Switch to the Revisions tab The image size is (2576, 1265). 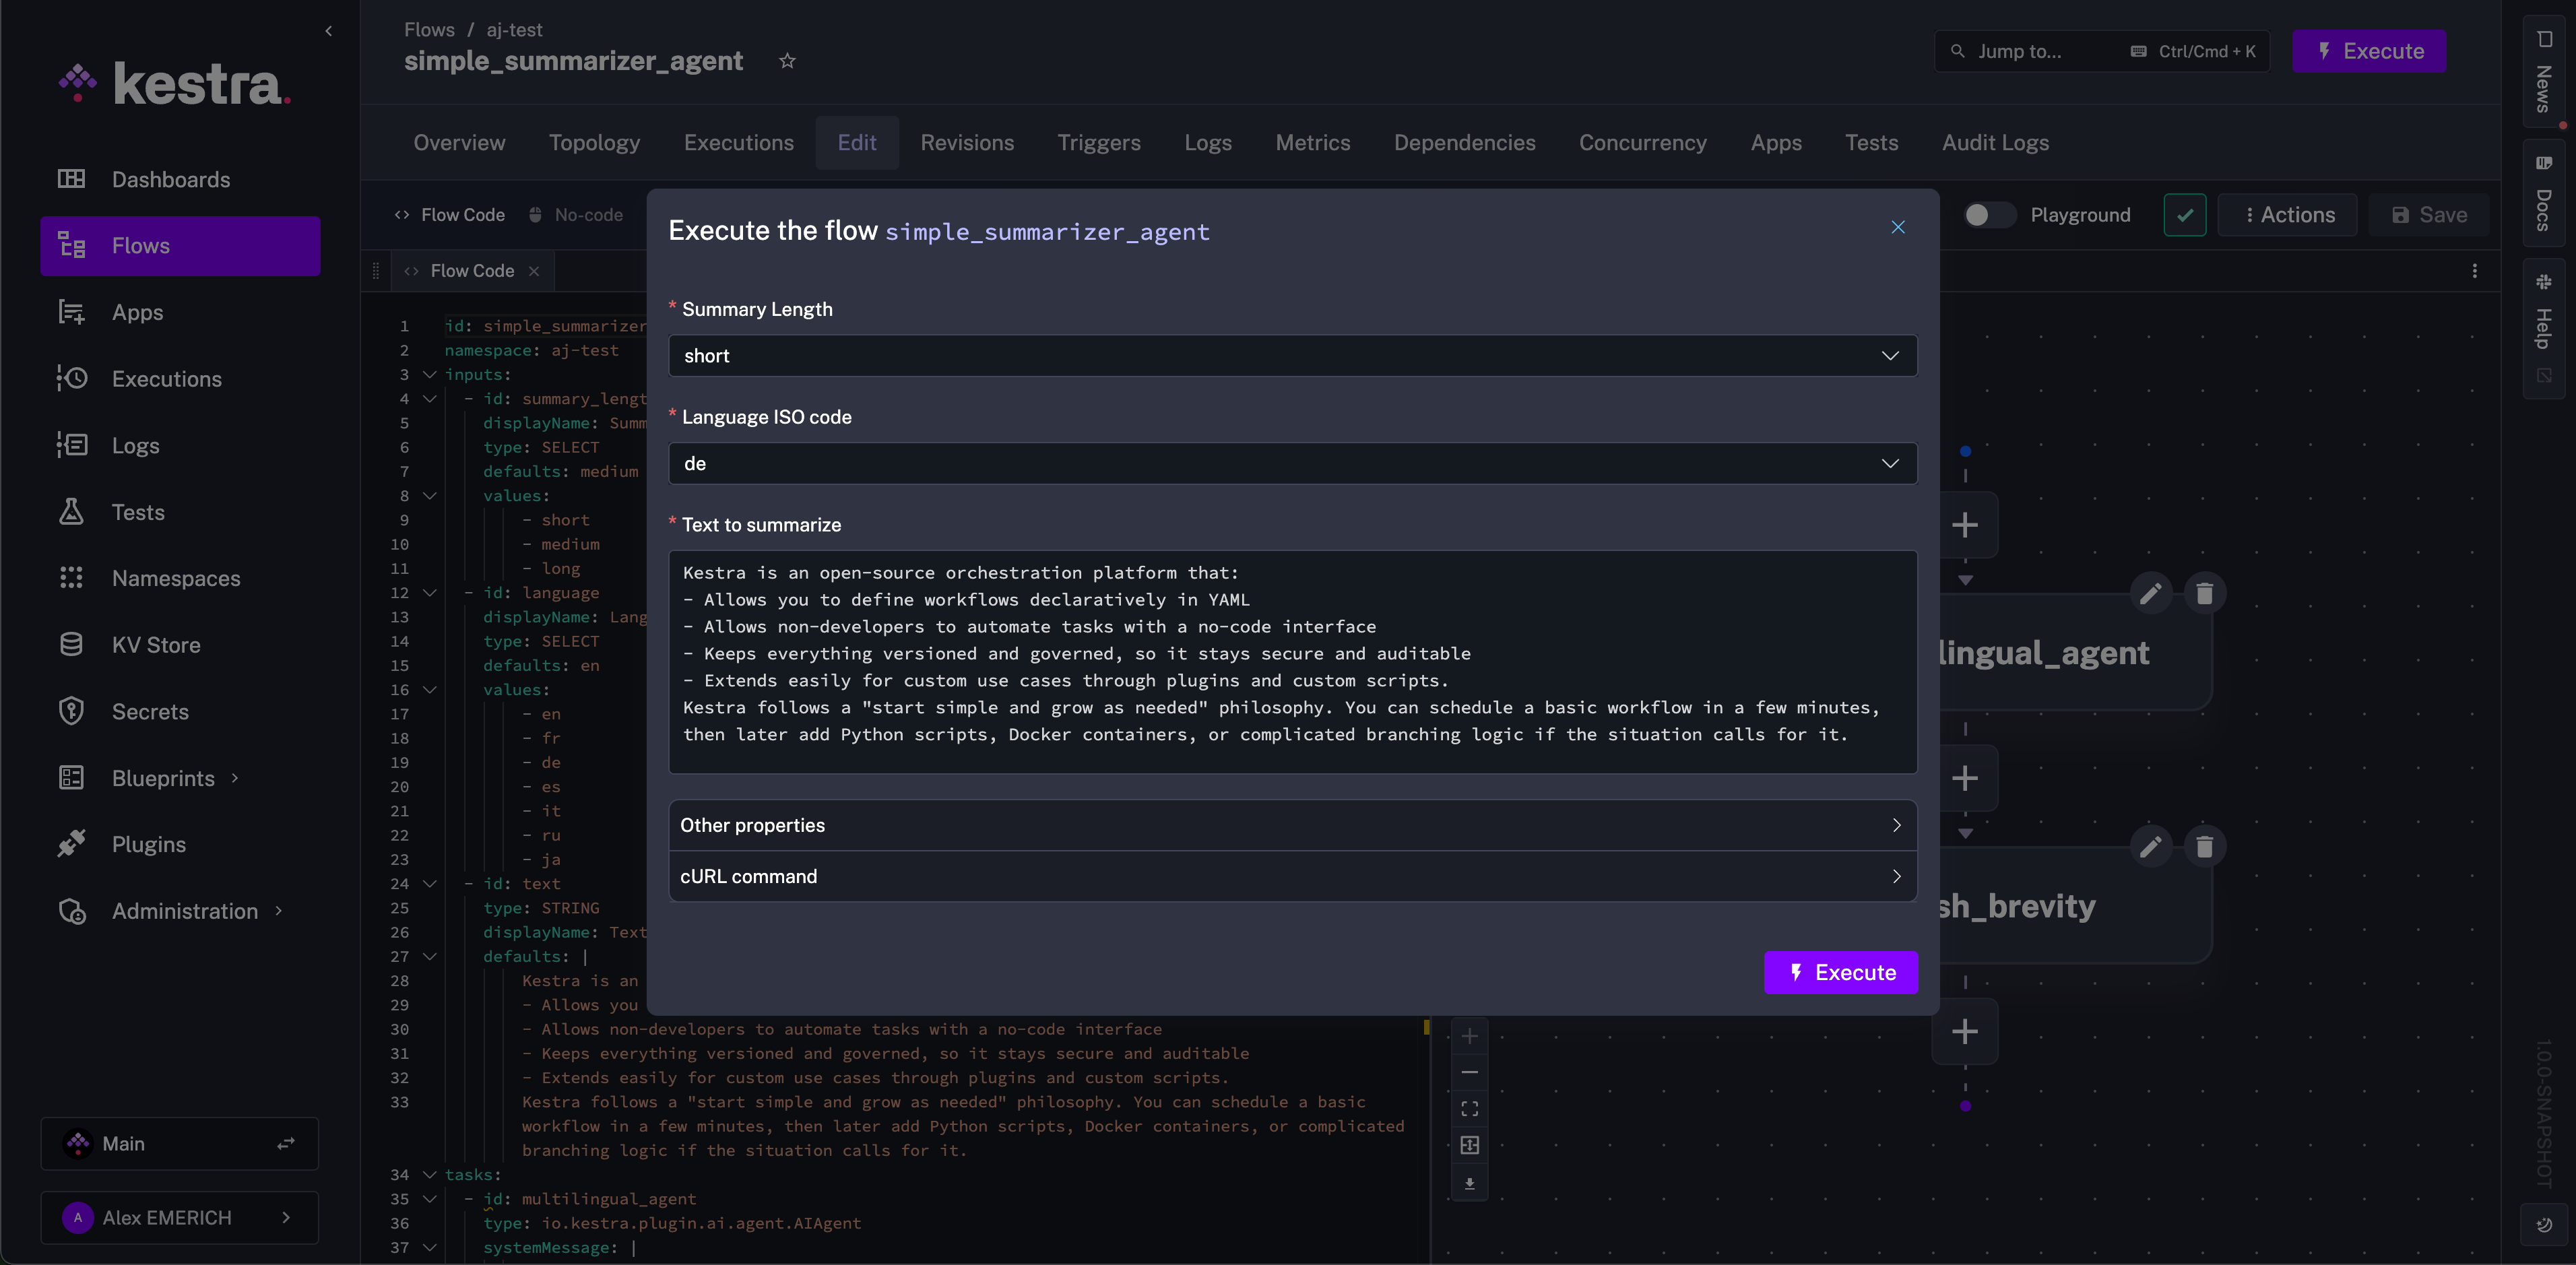[x=967, y=142]
